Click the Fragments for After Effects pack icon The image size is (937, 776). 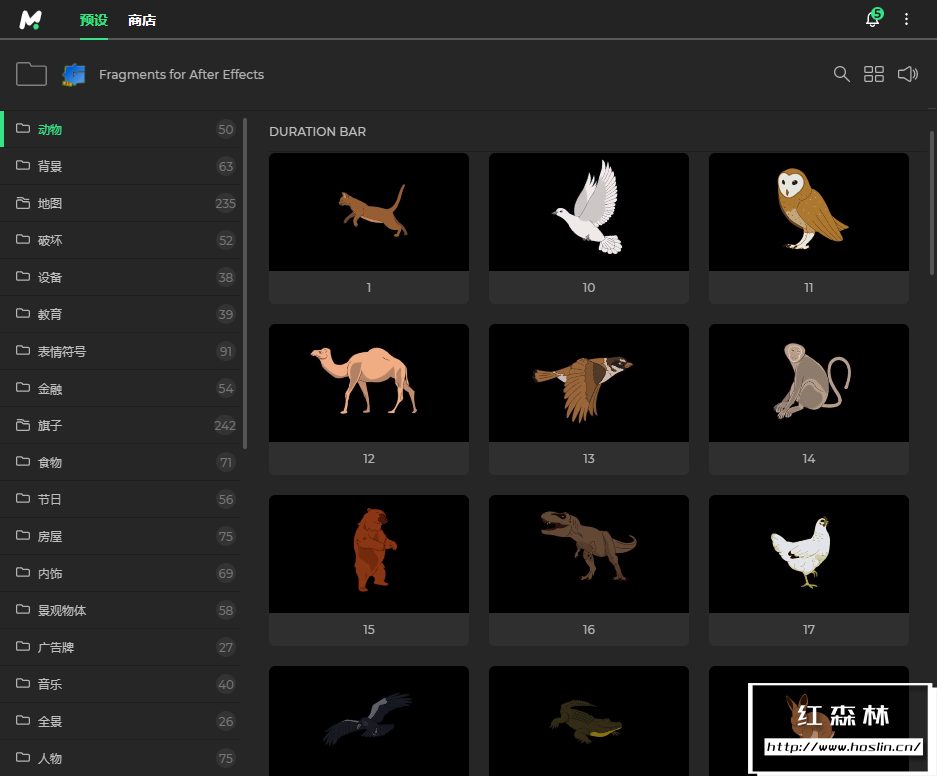pyautogui.click(x=74, y=74)
